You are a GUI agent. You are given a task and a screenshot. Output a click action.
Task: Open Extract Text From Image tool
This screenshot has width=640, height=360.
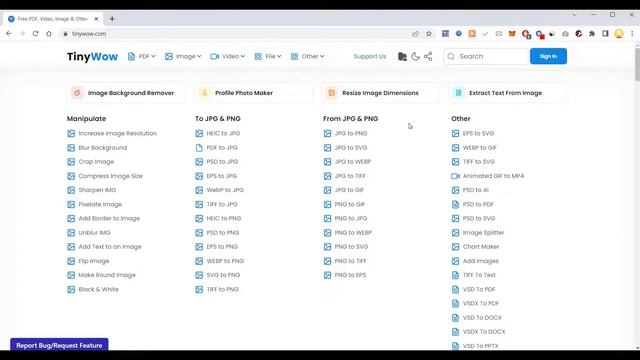pos(508,93)
